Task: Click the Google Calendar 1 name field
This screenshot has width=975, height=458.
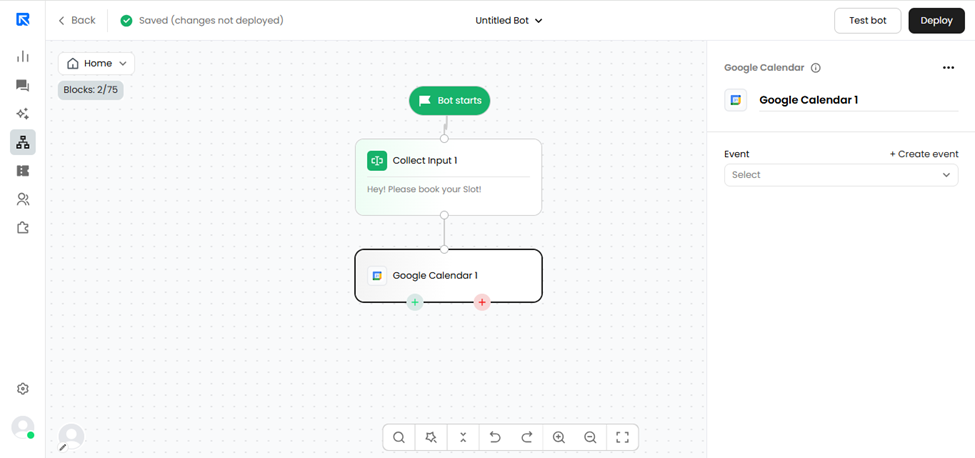Action: coord(859,100)
